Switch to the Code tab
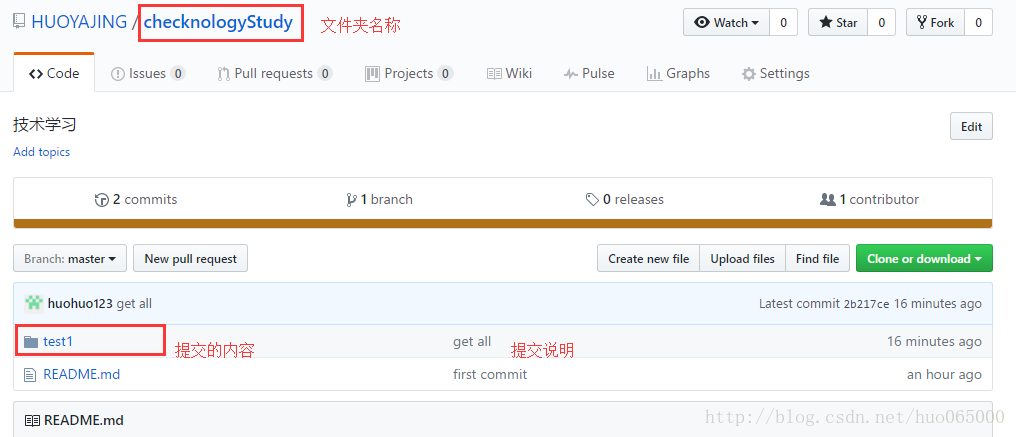This screenshot has height=437, width=1016. click(x=54, y=73)
